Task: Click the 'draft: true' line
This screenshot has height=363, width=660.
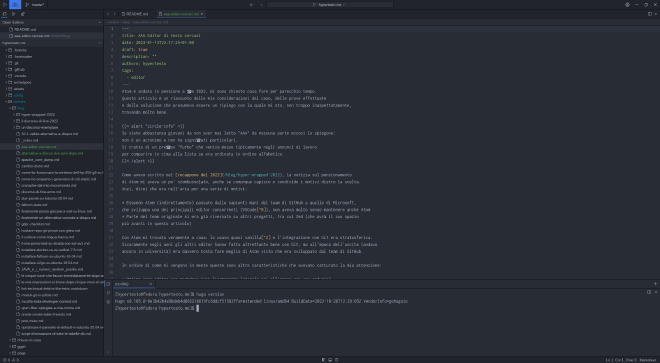Action: click(135, 50)
